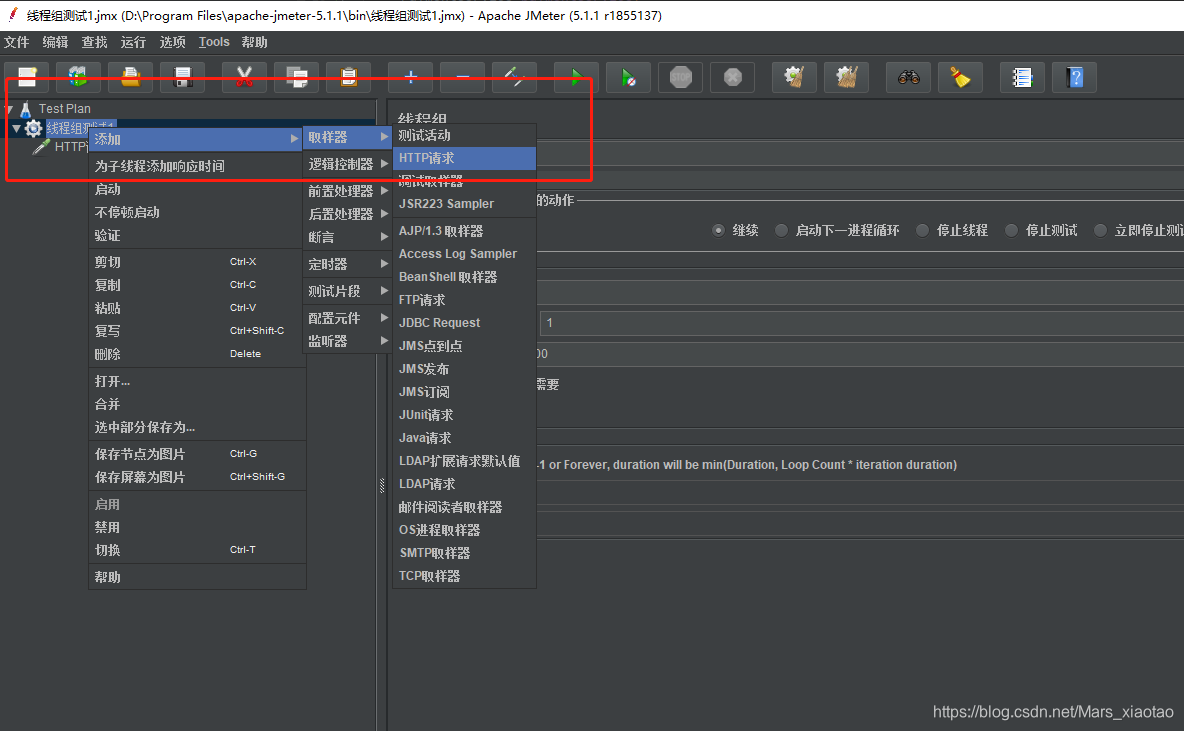Screen dimensions: 1184x731
Task: Open the 选项 menu
Action: coord(172,42)
